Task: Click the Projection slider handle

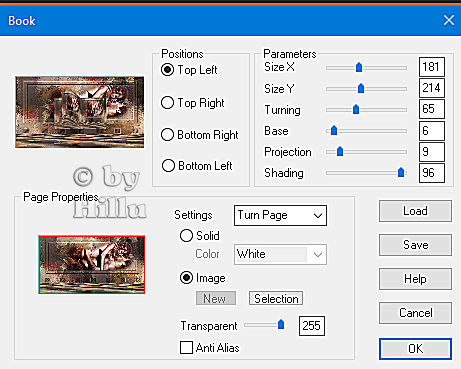Action: click(x=340, y=151)
